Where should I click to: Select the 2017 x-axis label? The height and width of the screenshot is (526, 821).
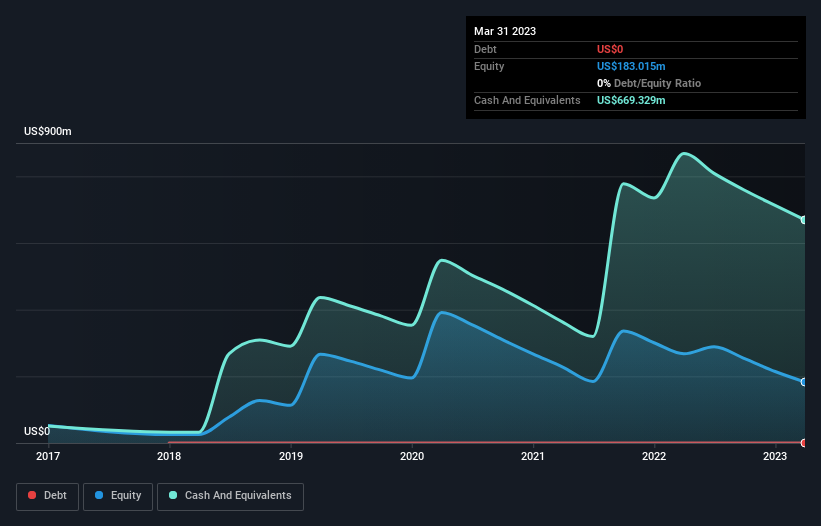coord(48,456)
